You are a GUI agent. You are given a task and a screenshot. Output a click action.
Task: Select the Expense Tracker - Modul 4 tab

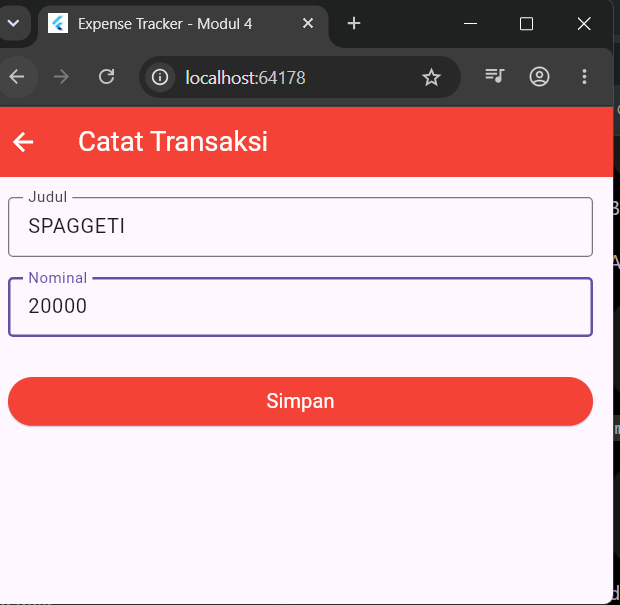[x=183, y=25]
